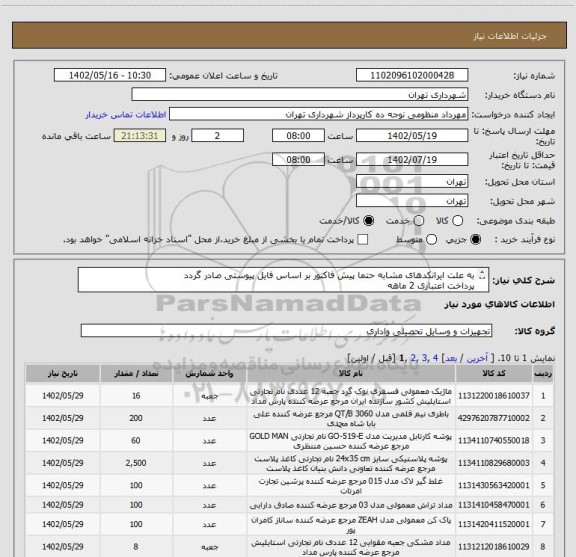Select the خدمت radio button
Screen dimensions: 576x557
[x=419, y=221]
